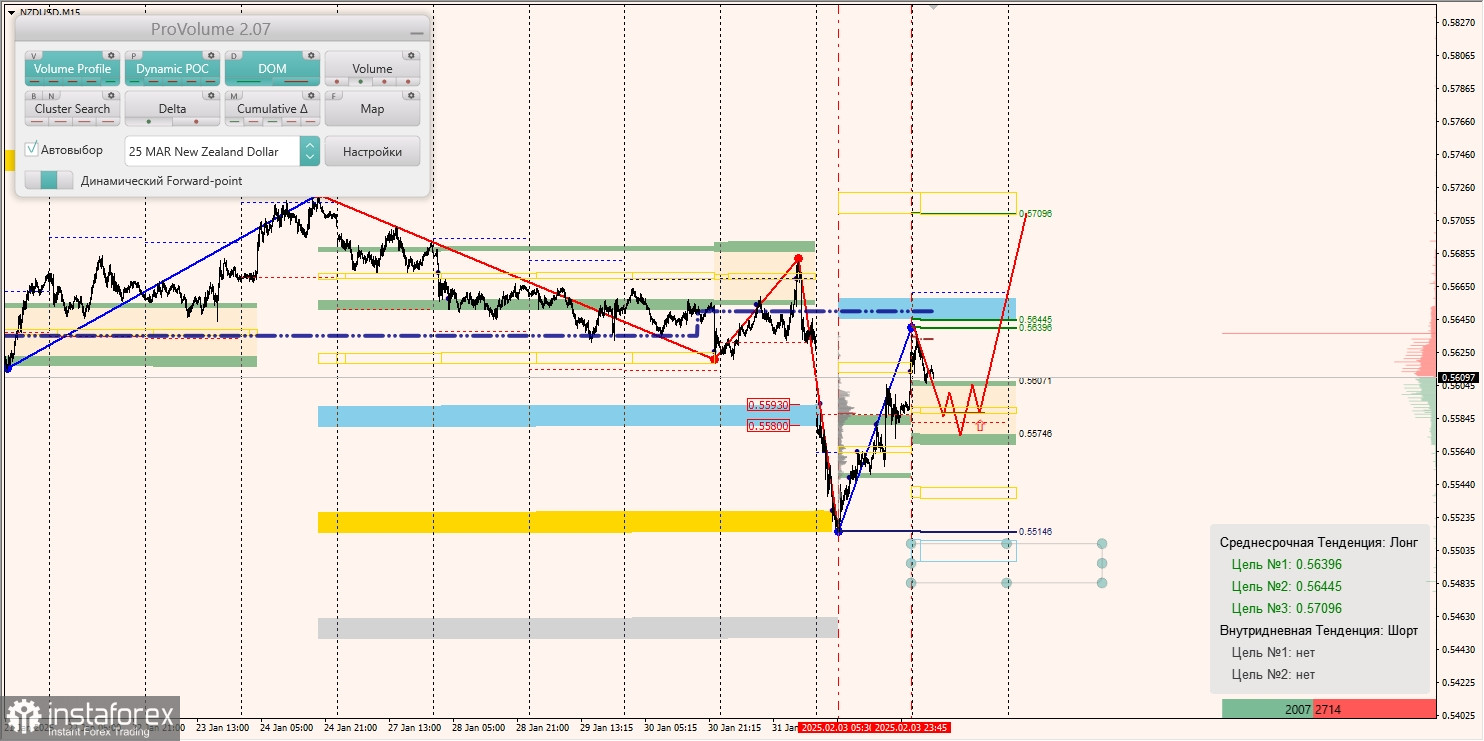This screenshot has height=741, width=1484.
Task: Toggle green line segment under DOM
Action: [249, 82]
